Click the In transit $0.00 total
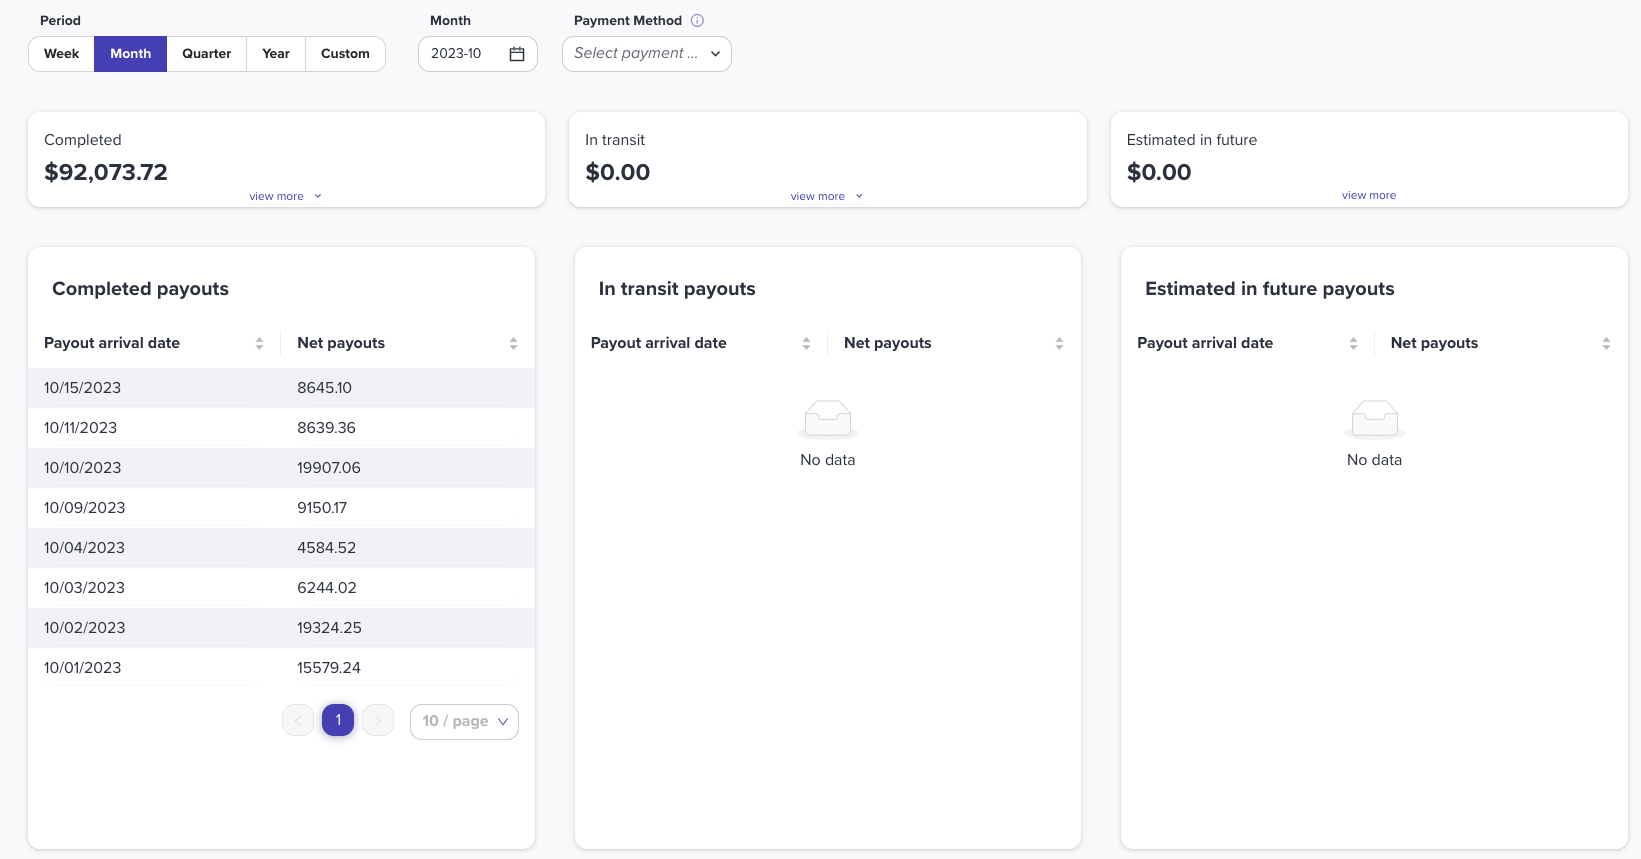This screenshot has height=859, width=1641. point(618,172)
